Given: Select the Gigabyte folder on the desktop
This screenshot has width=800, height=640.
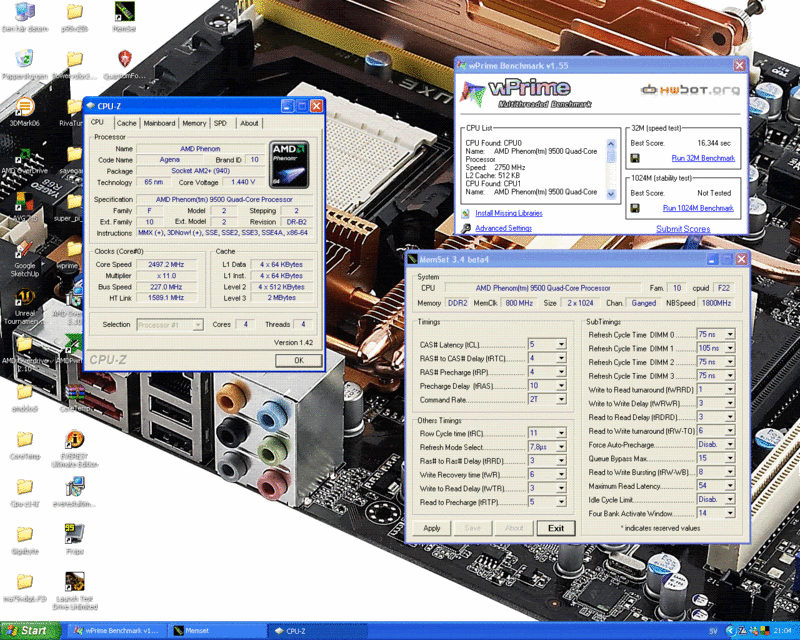Looking at the screenshot, I should point(24,534).
